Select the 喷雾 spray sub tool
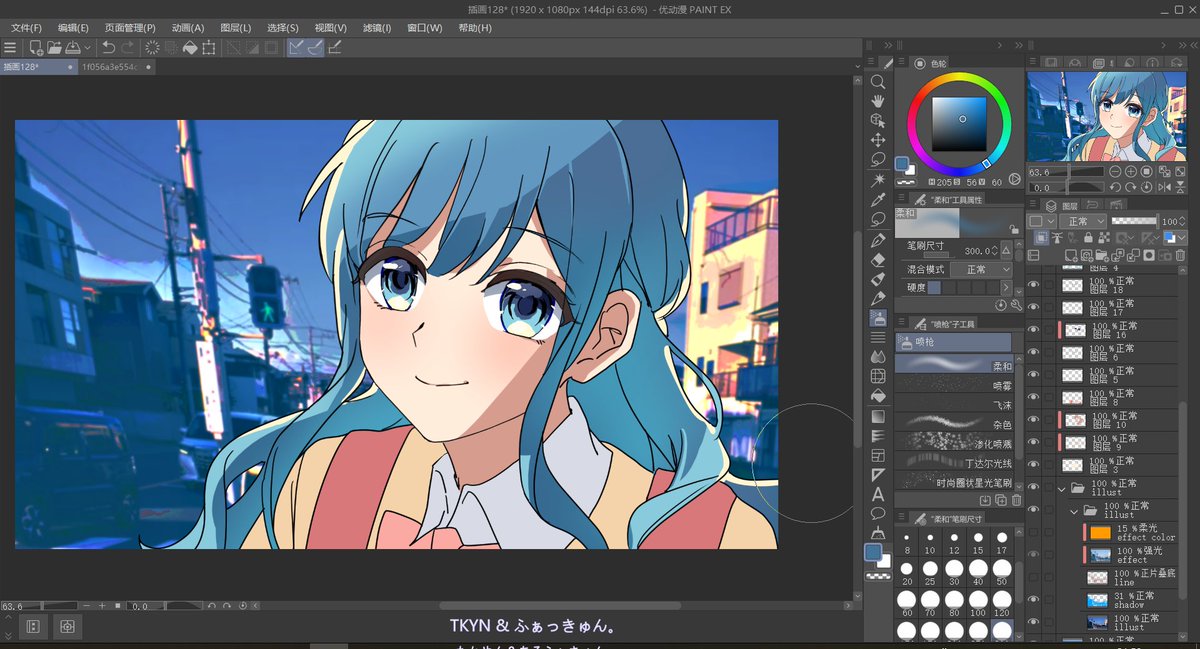The image size is (1200, 649). 953,384
